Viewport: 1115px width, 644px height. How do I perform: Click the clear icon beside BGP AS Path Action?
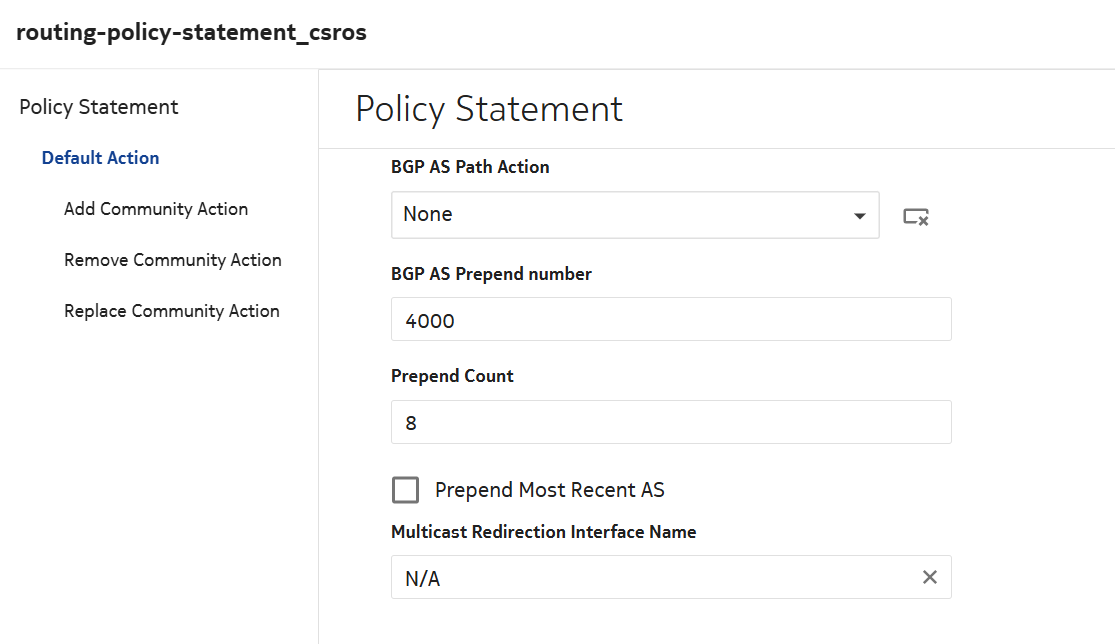point(916,216)
